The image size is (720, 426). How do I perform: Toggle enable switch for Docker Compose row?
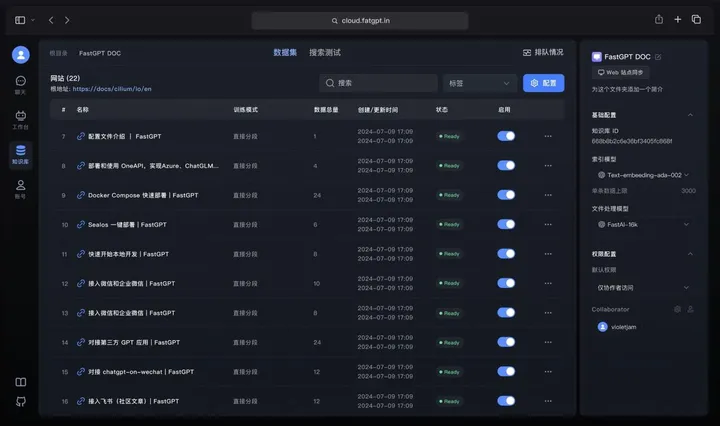click(x=506, y=195)
